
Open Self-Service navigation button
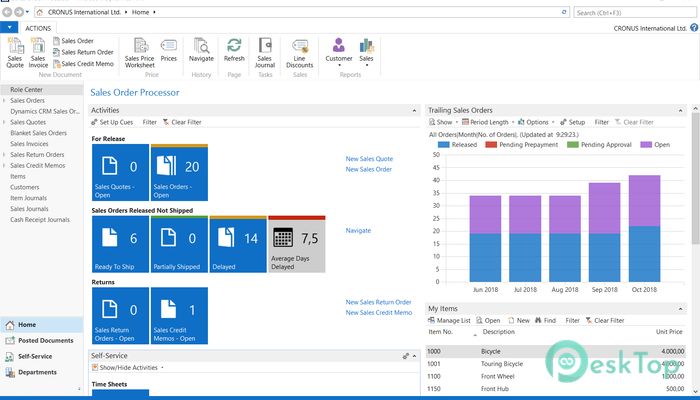pyautogui.click(x=42, y=356)
